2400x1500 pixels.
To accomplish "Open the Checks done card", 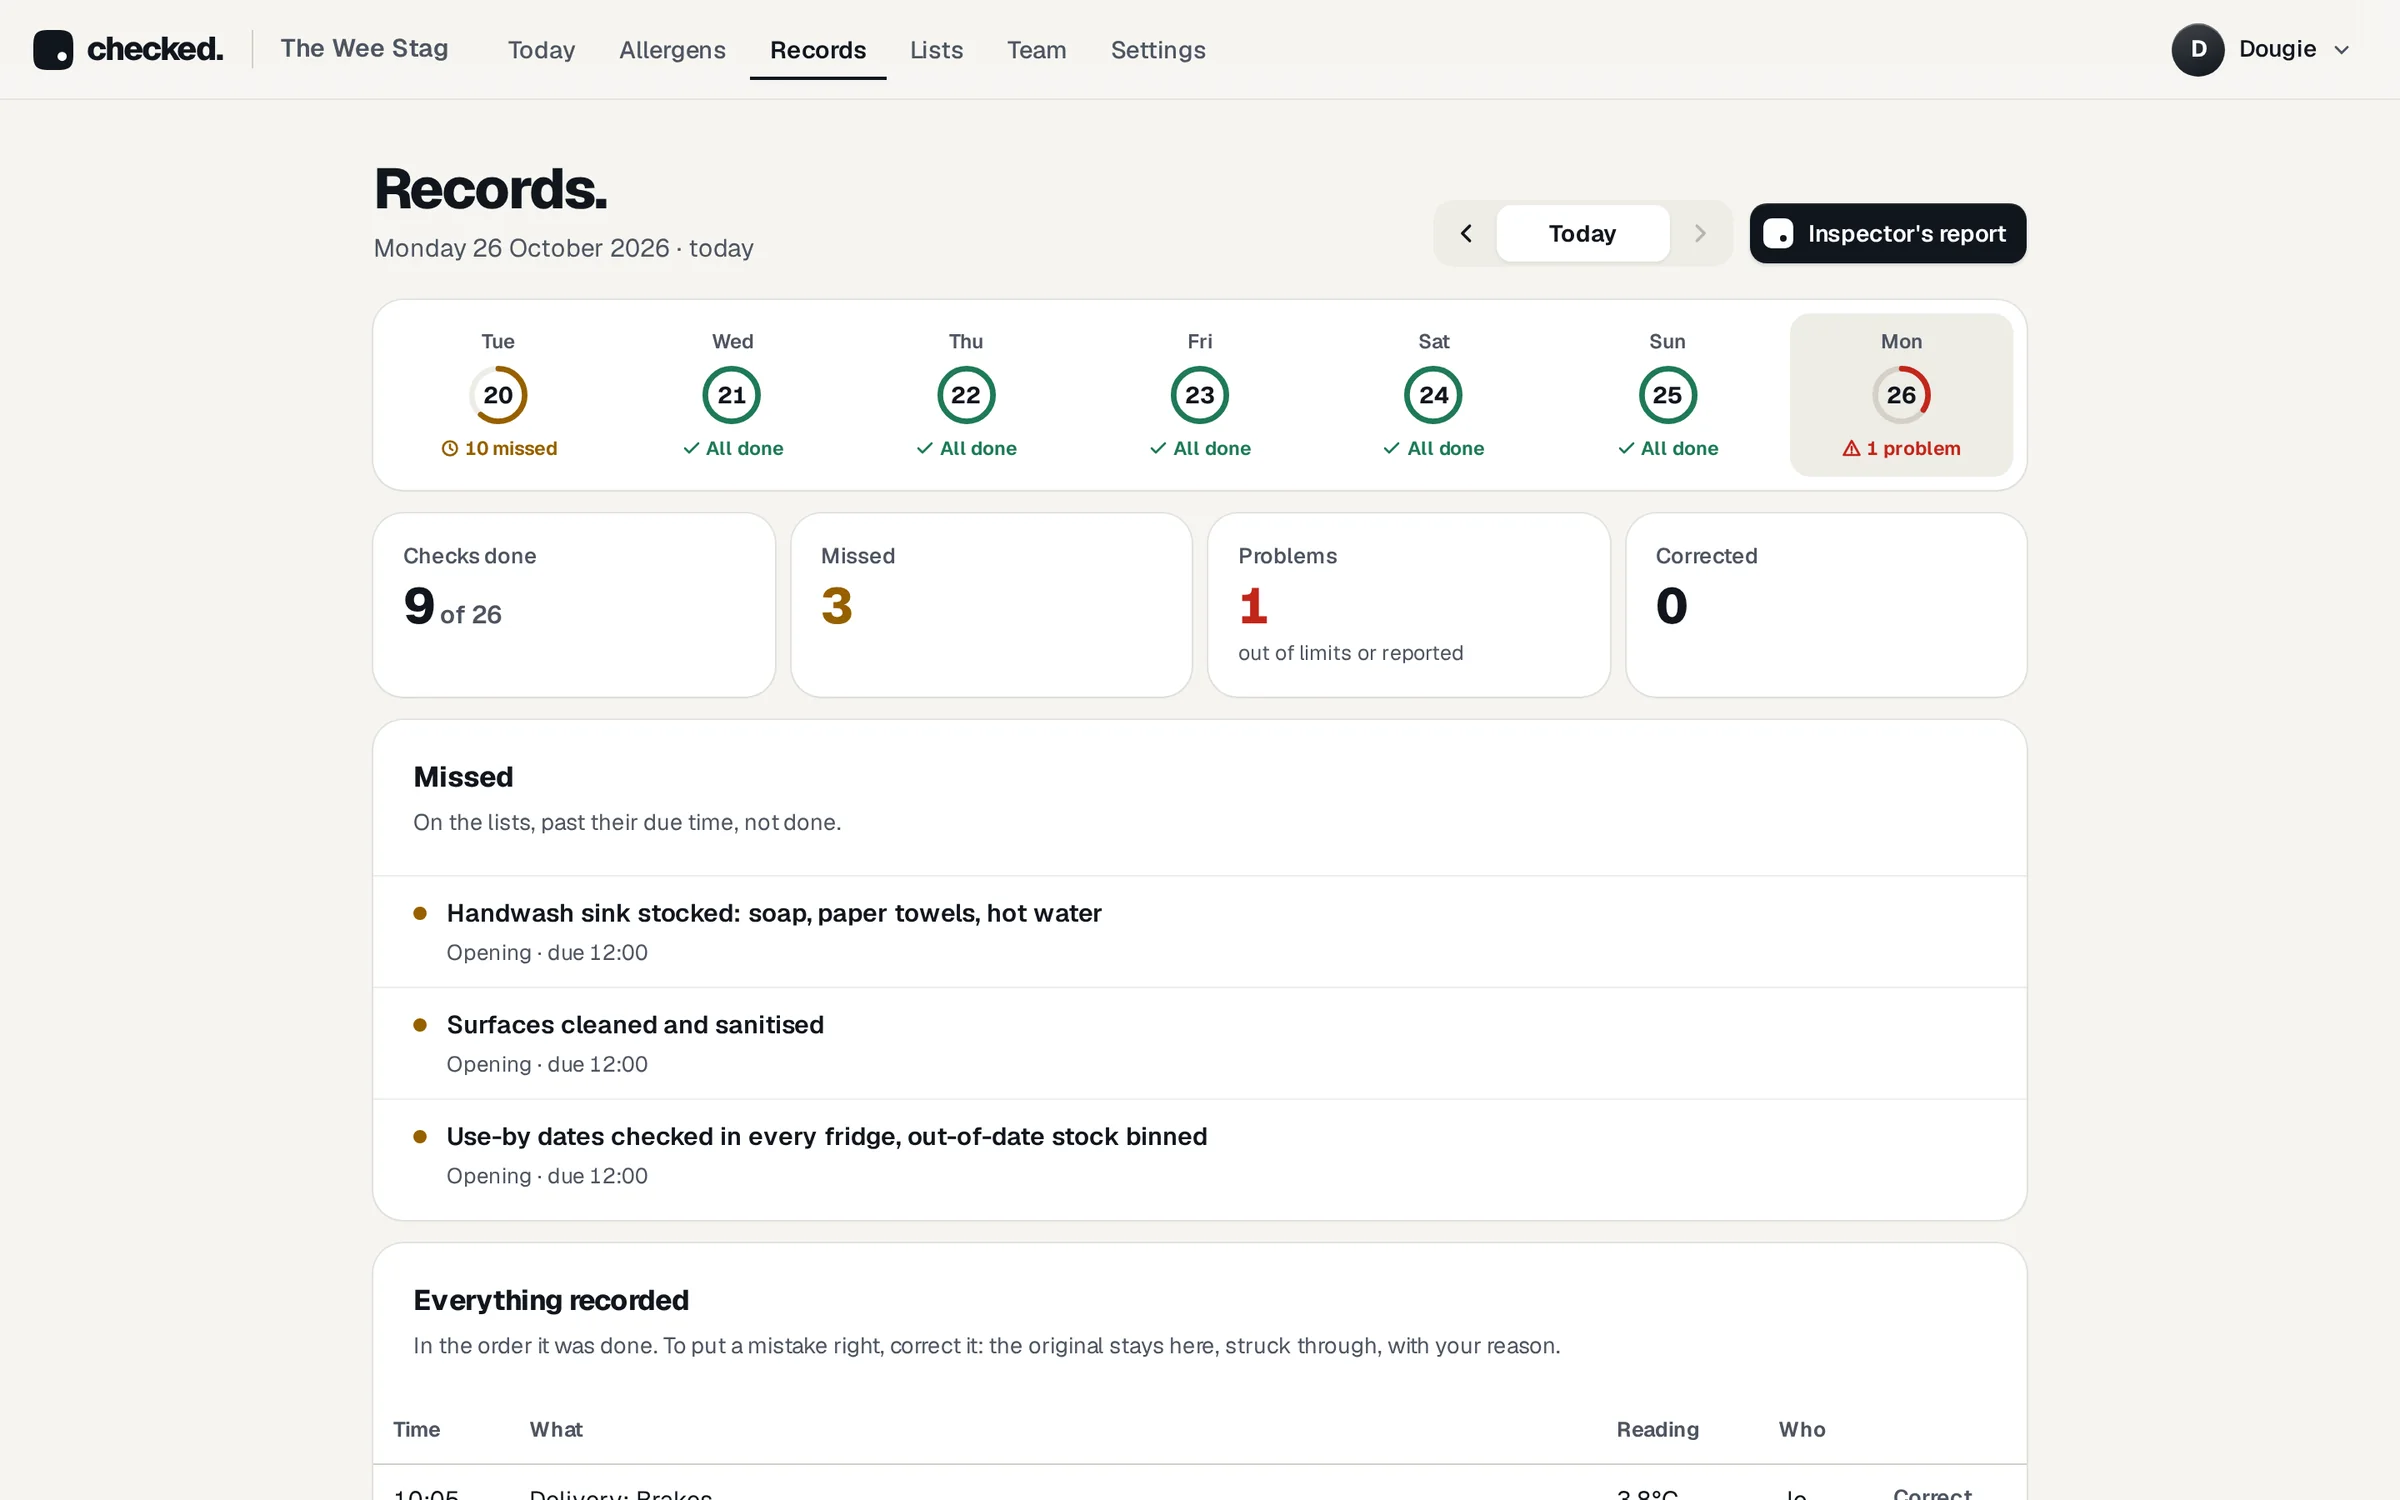I will 574,605.
